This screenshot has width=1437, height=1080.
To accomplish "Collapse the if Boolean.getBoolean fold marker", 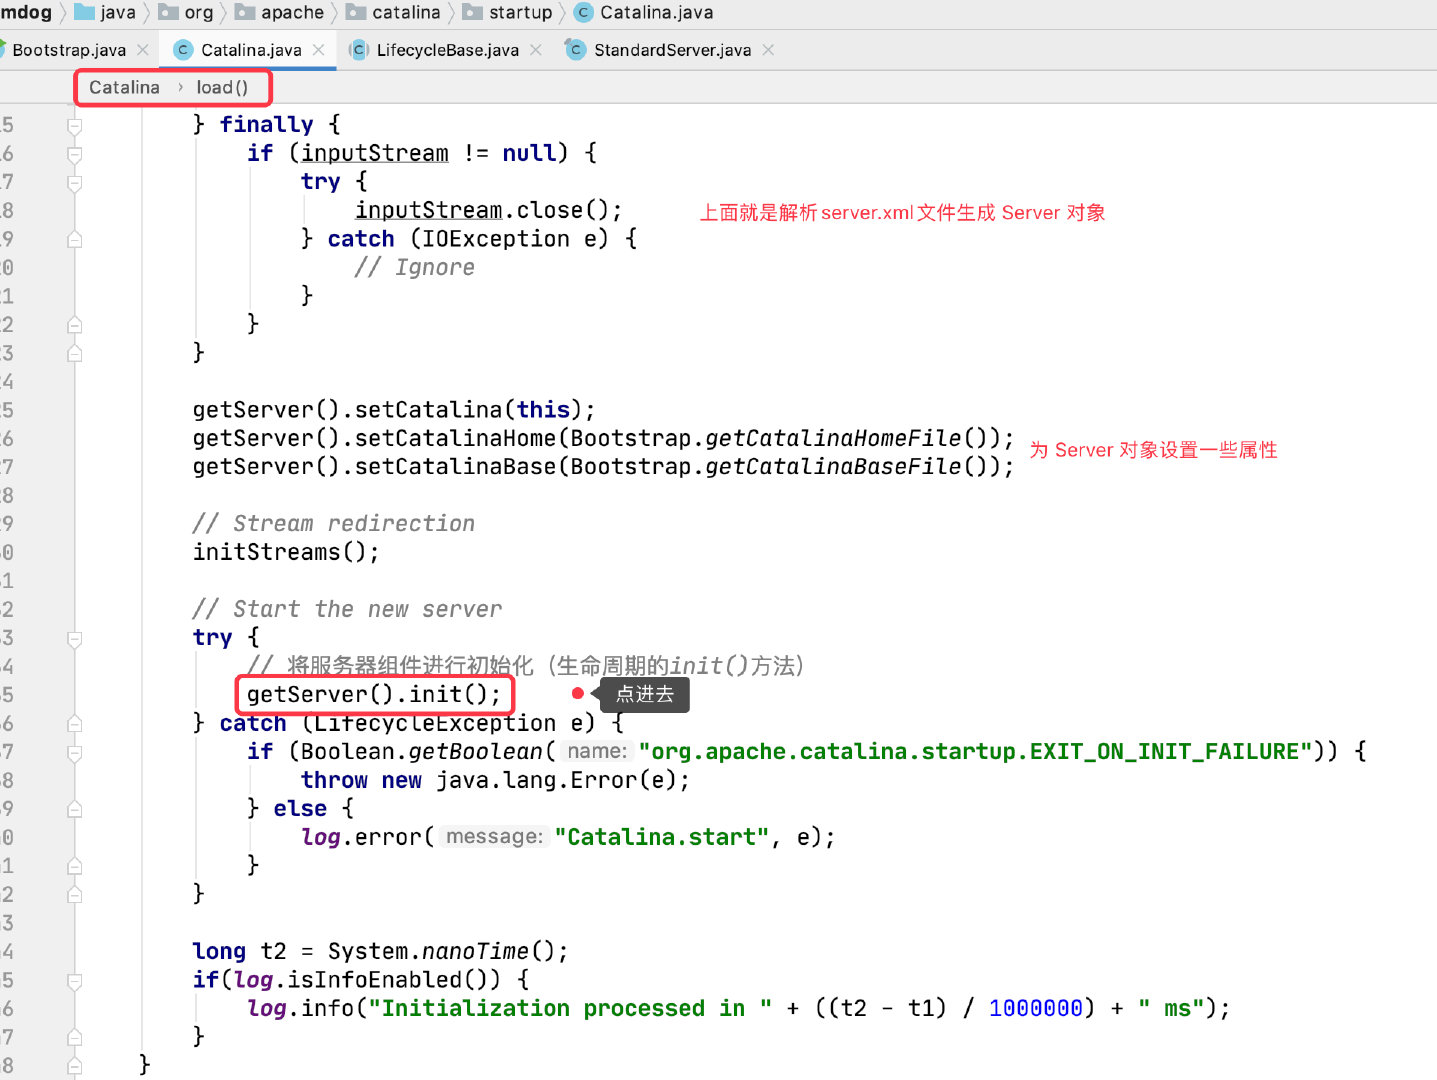I will 74,752.
